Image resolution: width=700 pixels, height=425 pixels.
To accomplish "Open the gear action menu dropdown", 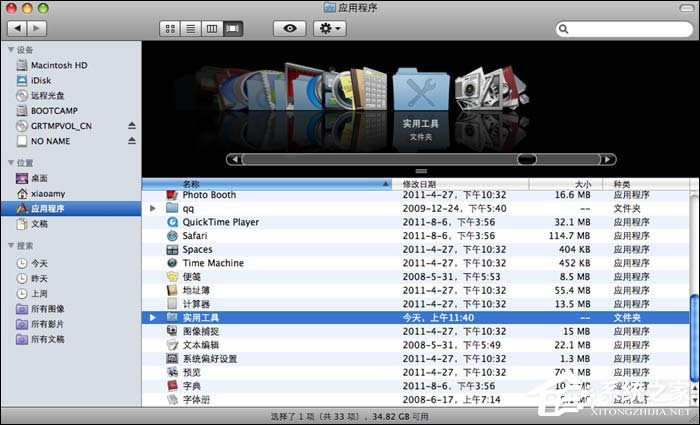I will 329,29.
